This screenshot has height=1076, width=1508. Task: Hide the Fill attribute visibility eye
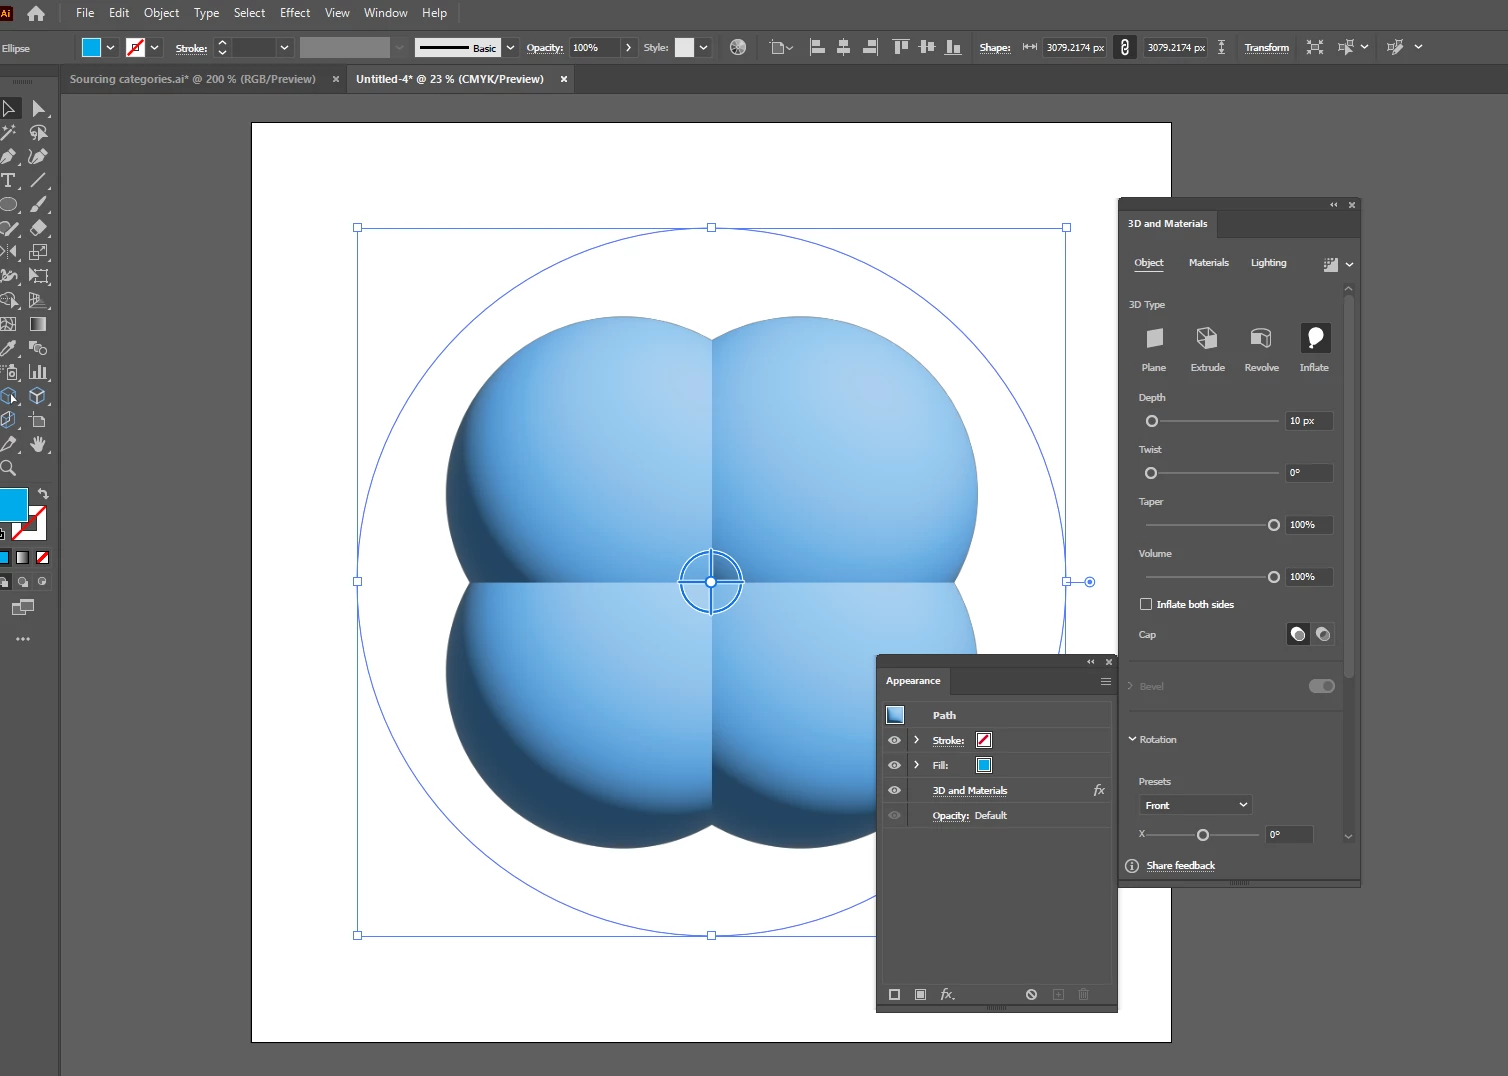[894, 765]
